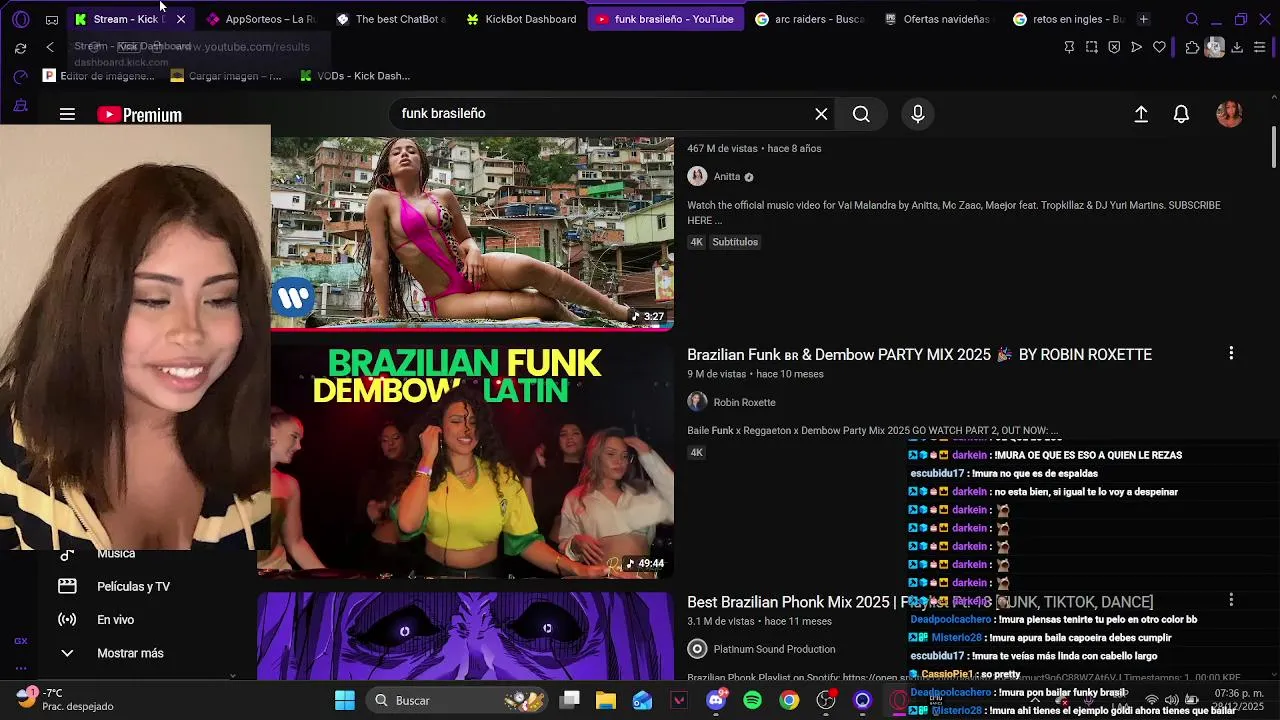Viewport: 1280px width, 720px height.
Task: Click the 4K badge under Robin Roxette
Action: (x=697, y=452)
